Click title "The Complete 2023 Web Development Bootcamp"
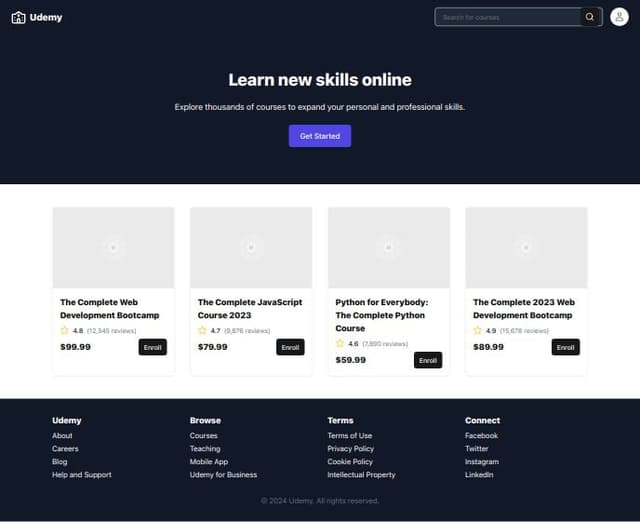The width and height of the screenshot is (640, 522). tap(524, 309)
